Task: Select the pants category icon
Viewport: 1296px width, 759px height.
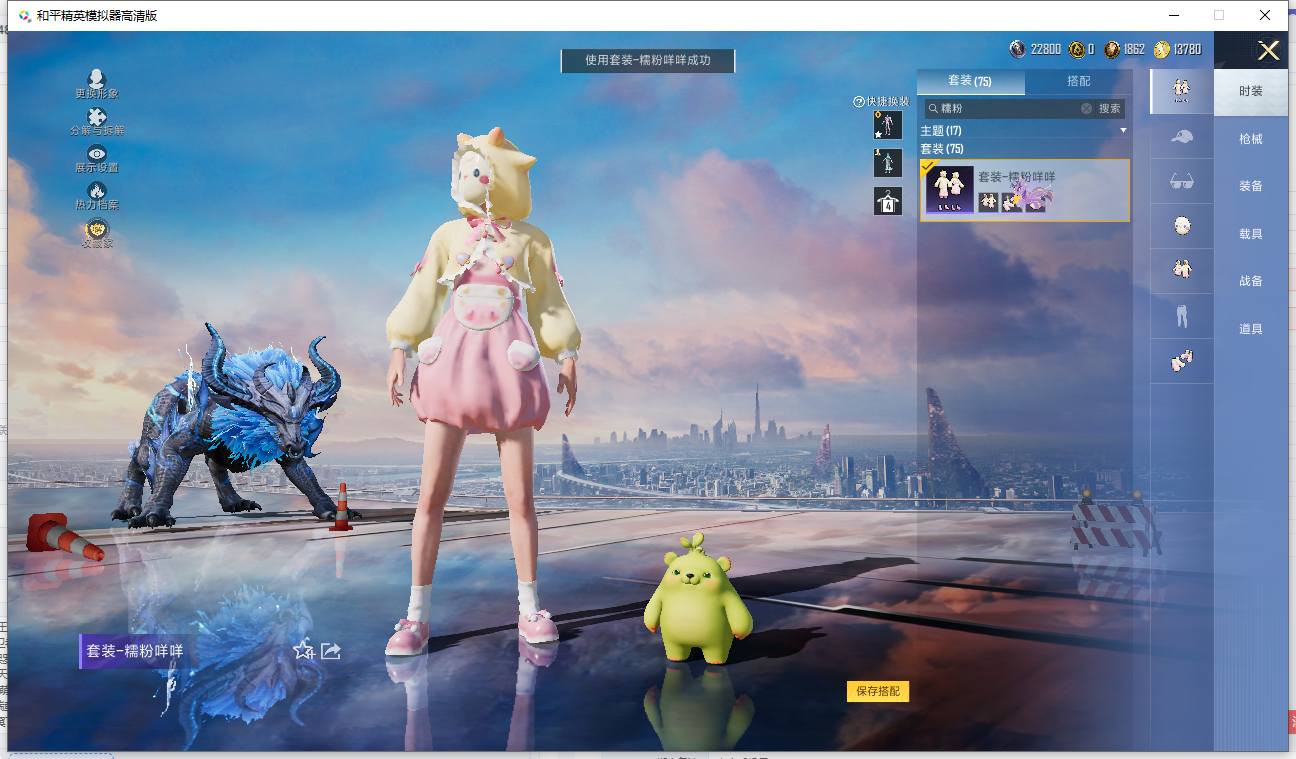Action: [x=1181, y=316]
